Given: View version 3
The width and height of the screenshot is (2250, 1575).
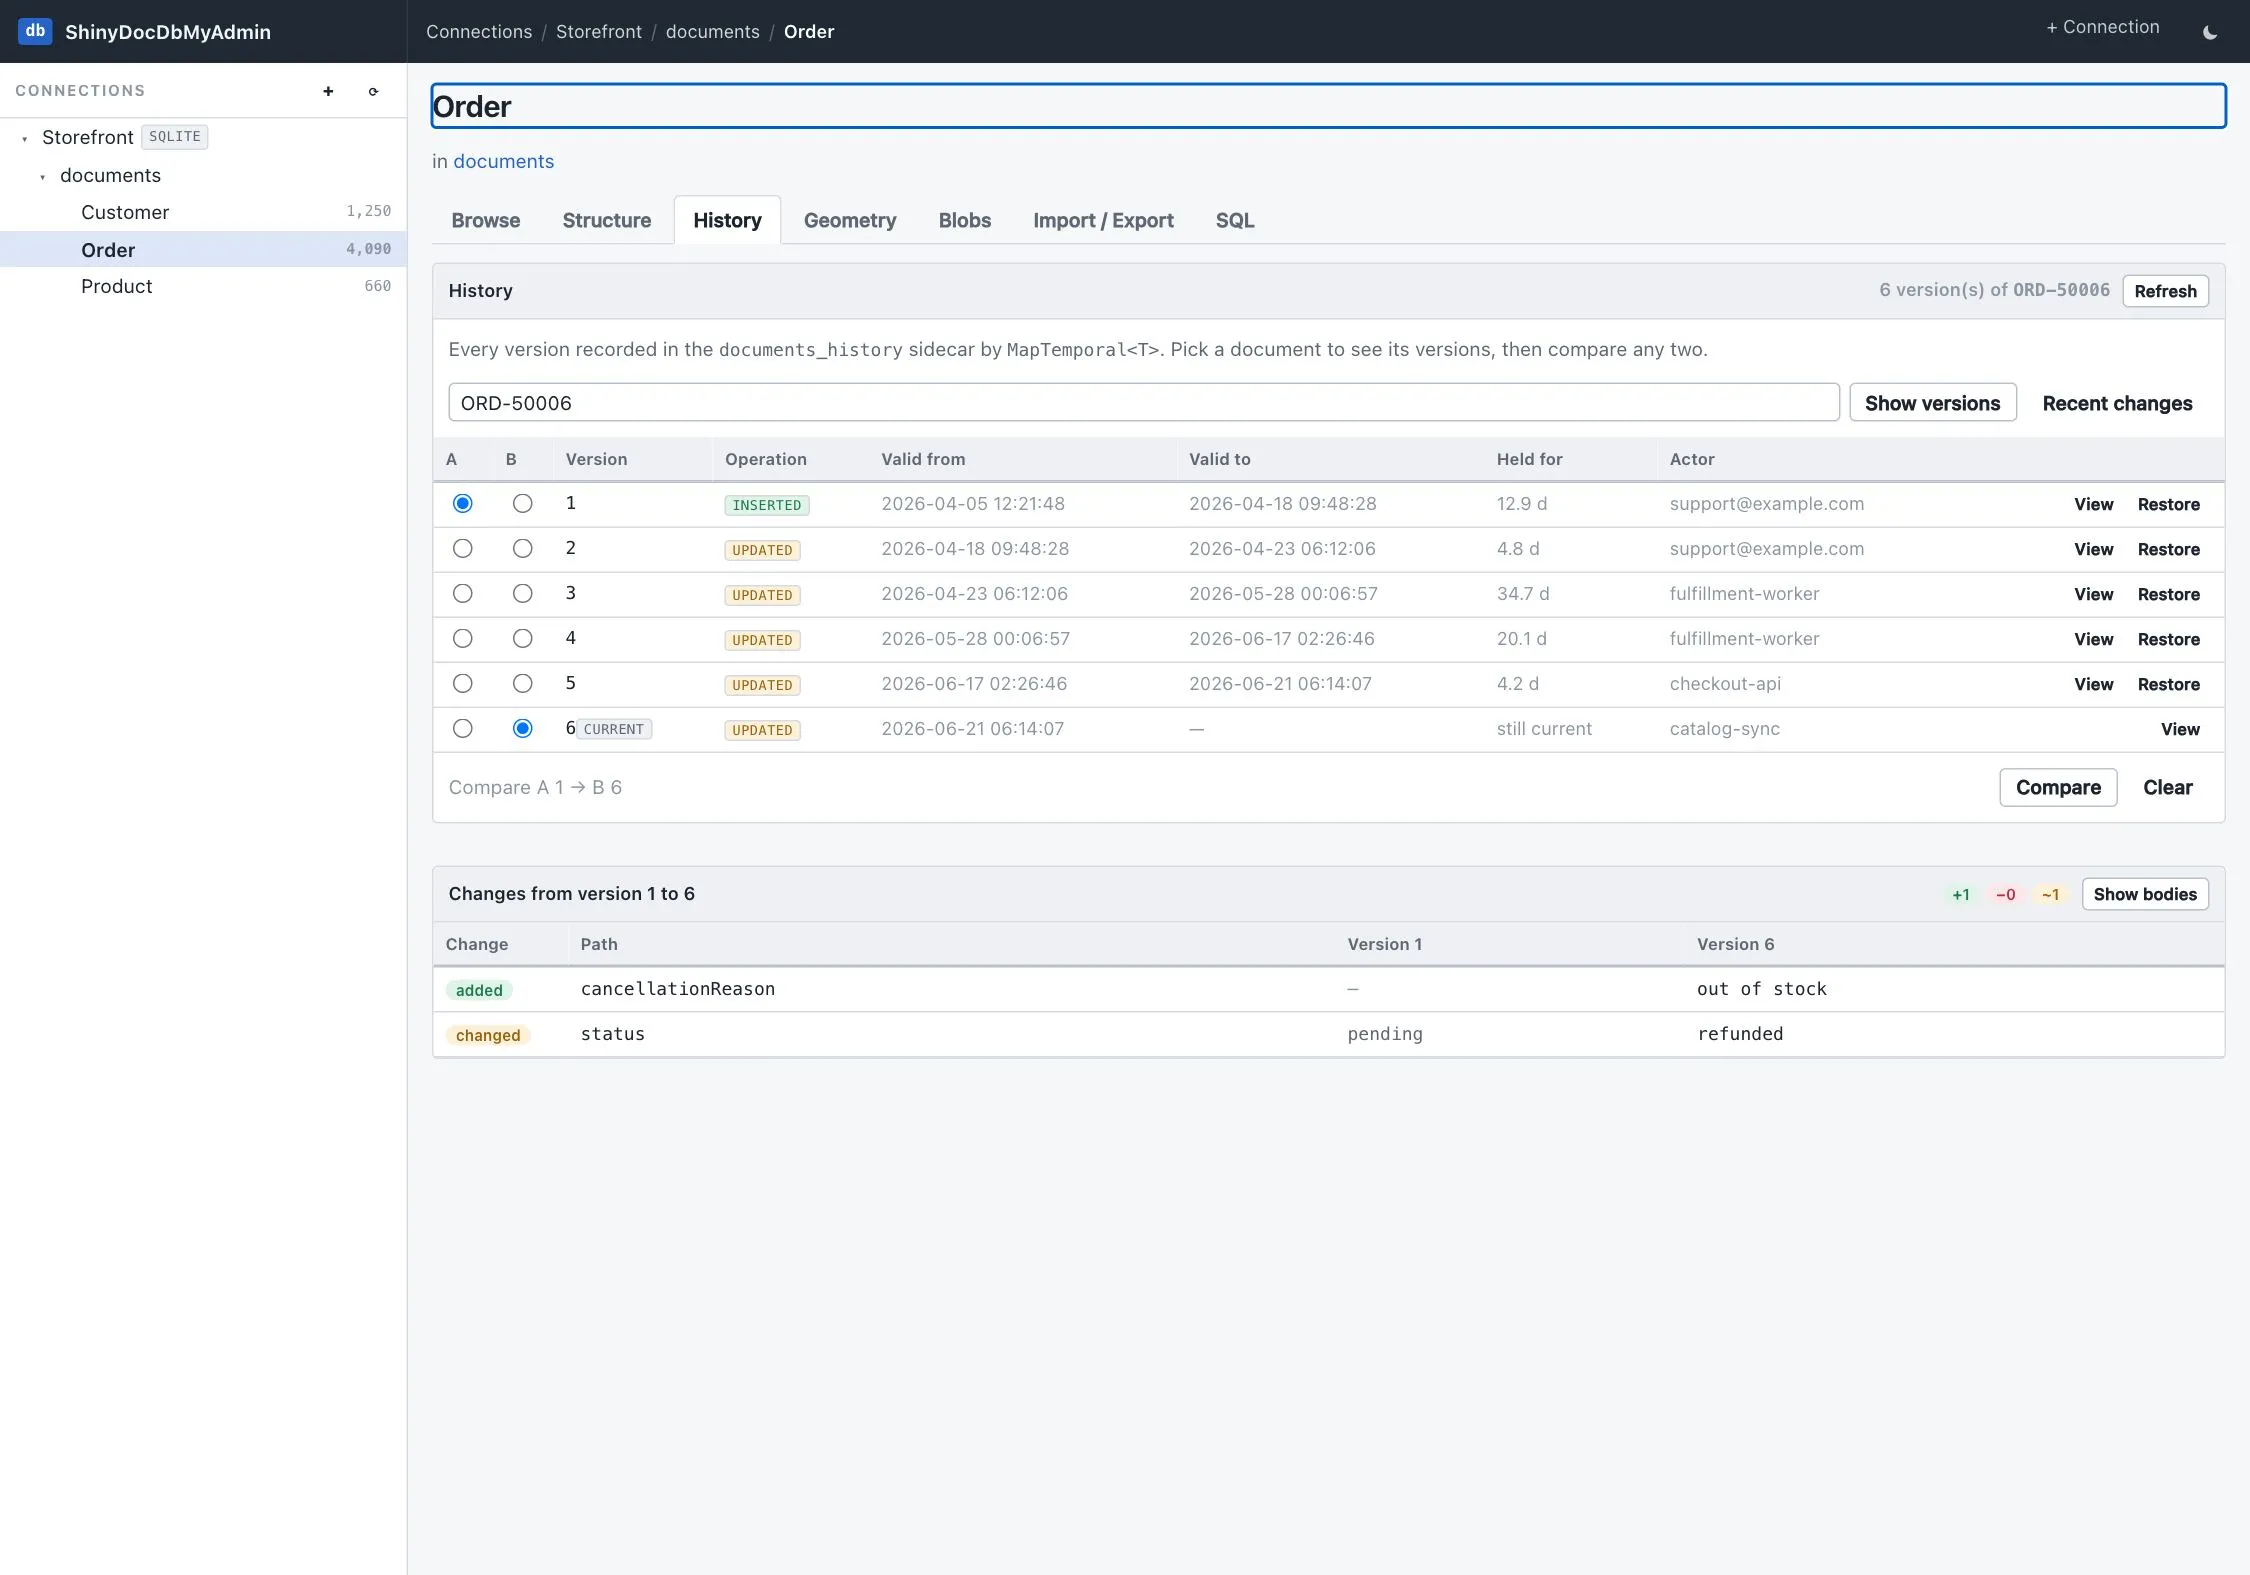Looking at the screenshot, I should click(x=2093, y=594).
